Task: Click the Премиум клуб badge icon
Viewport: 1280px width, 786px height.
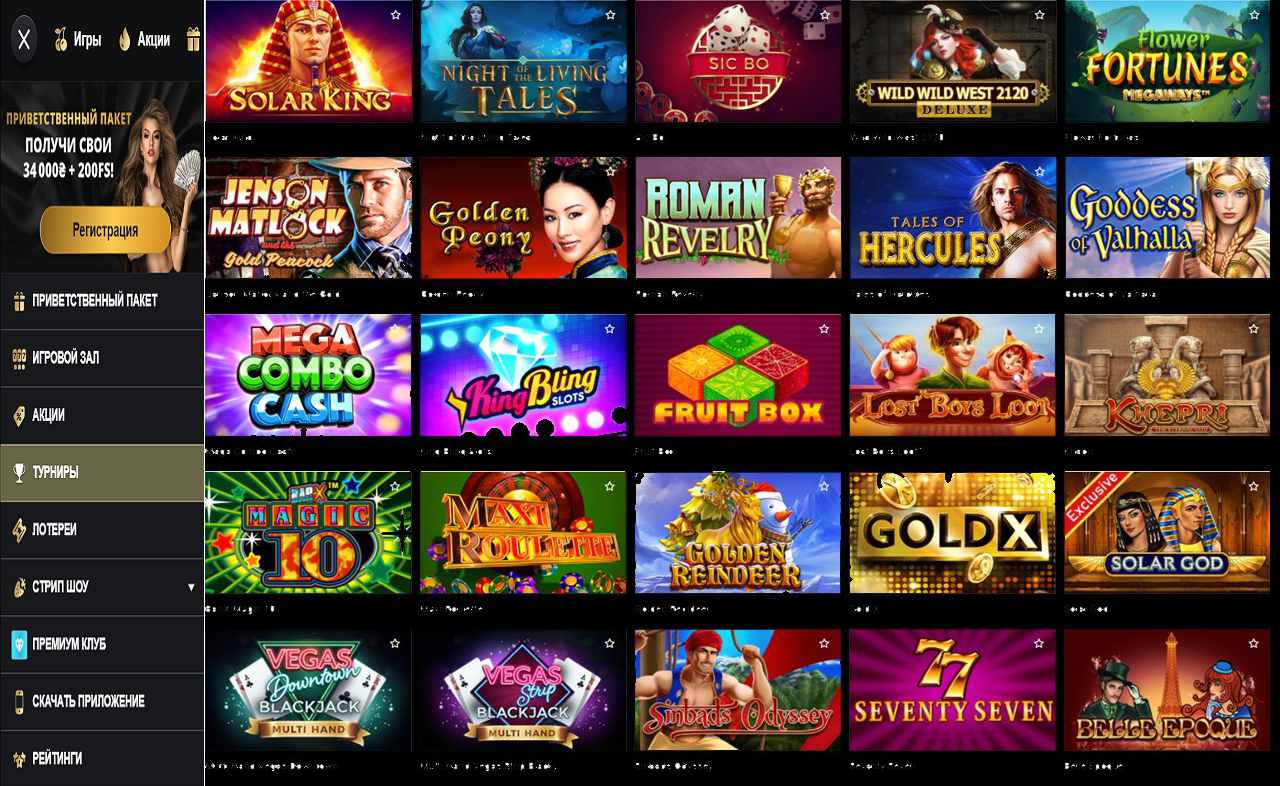Action: coord(19,644)
